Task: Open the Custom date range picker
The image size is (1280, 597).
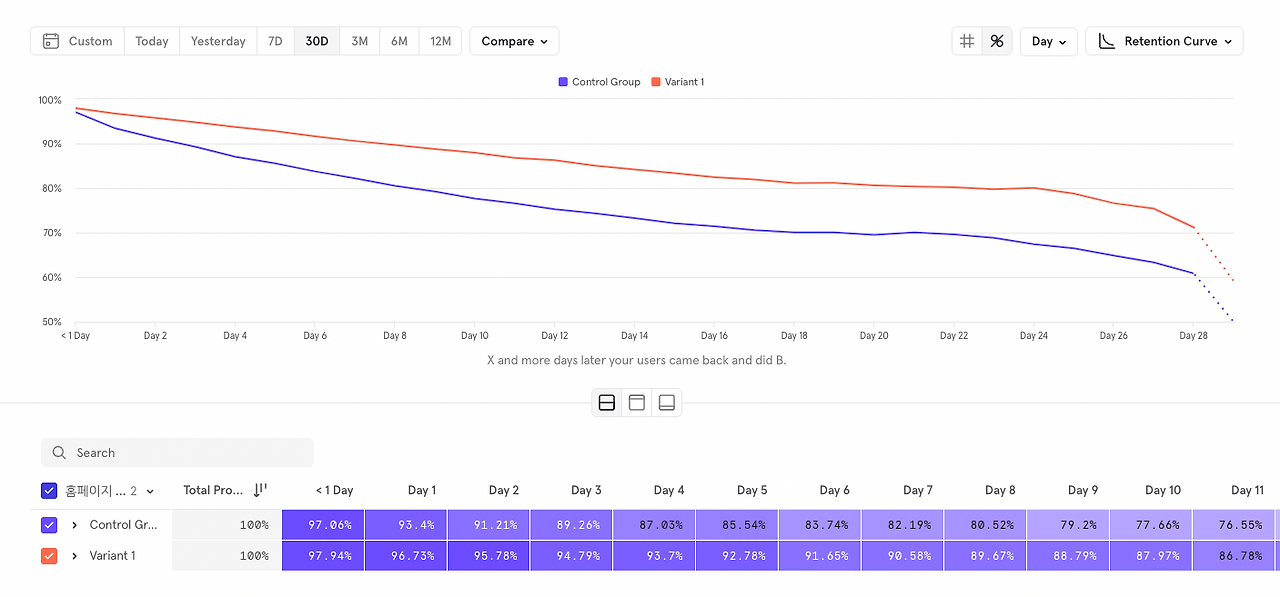Action: click(x=78, y=41)
